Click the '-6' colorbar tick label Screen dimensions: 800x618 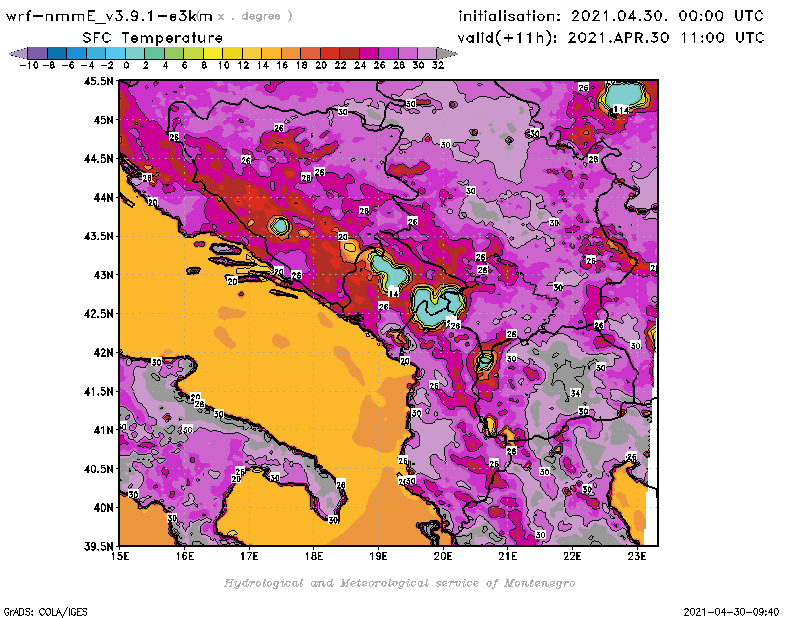pos(67,65)
